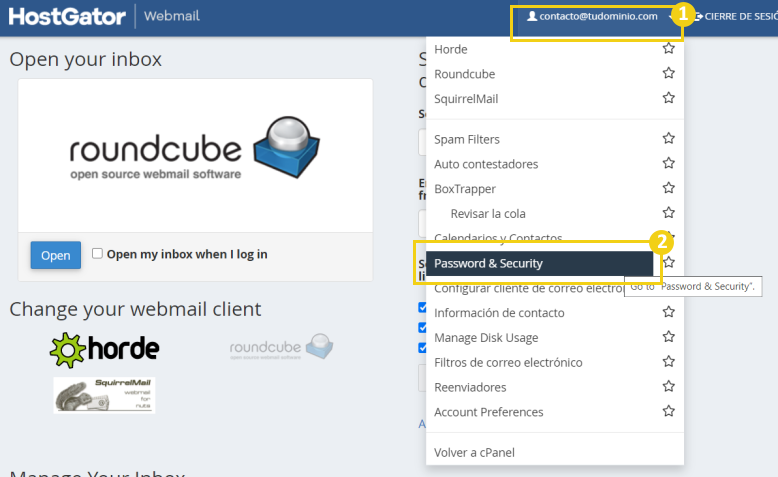Favorite Reenviadores with its star
This screenshot has height=477, width=778.
click(668, 387)
